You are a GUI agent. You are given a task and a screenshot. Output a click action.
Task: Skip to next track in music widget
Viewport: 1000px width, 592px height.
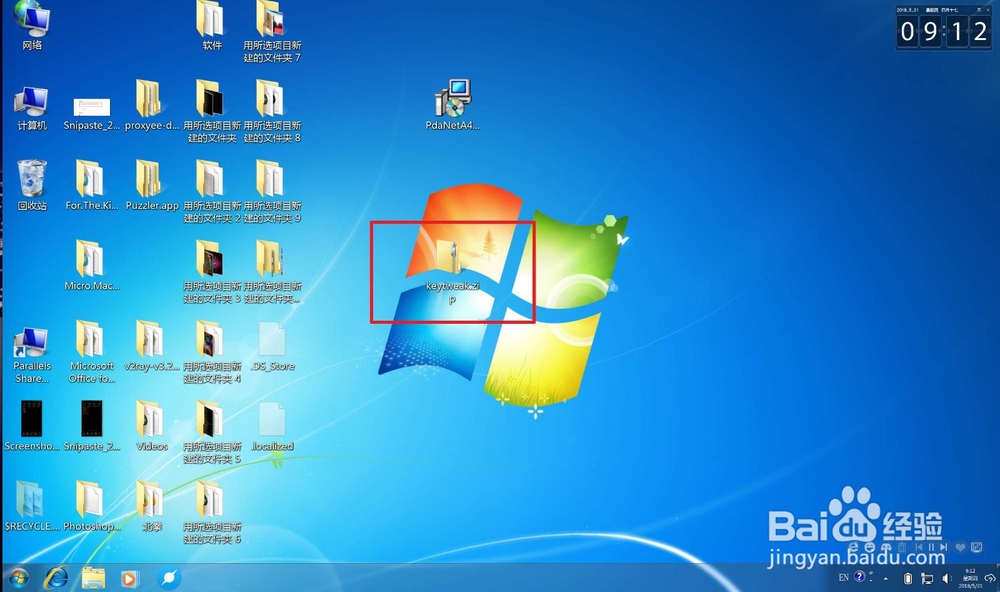point(943,547)
